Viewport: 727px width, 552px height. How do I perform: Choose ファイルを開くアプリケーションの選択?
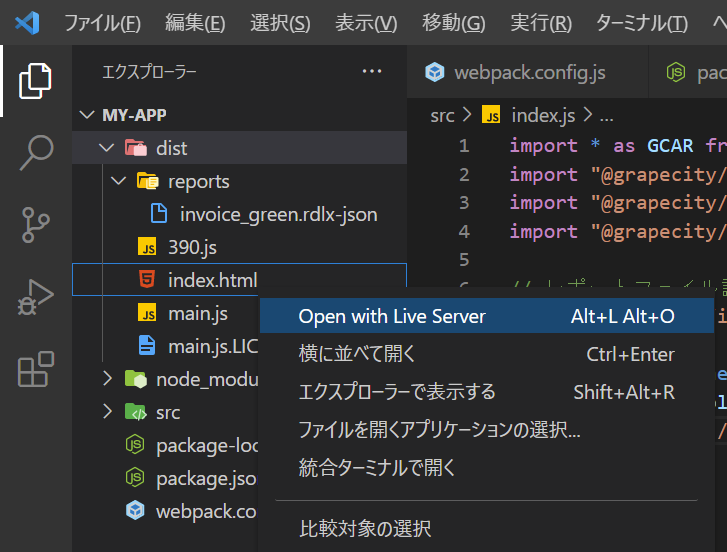pos(487,430)
